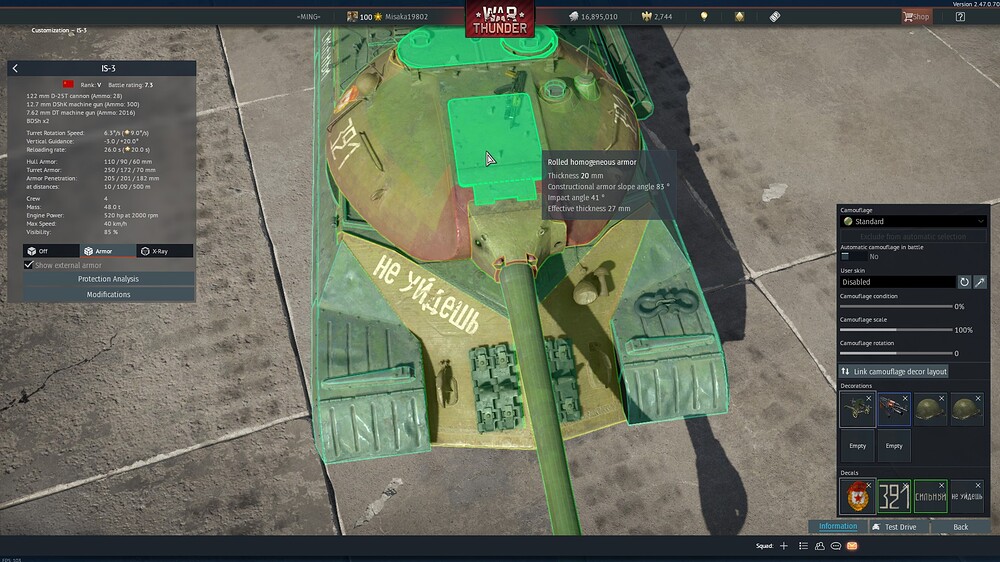Click the highlighted turret roof armor plate

pyautogui.click(x=494, y=140)
